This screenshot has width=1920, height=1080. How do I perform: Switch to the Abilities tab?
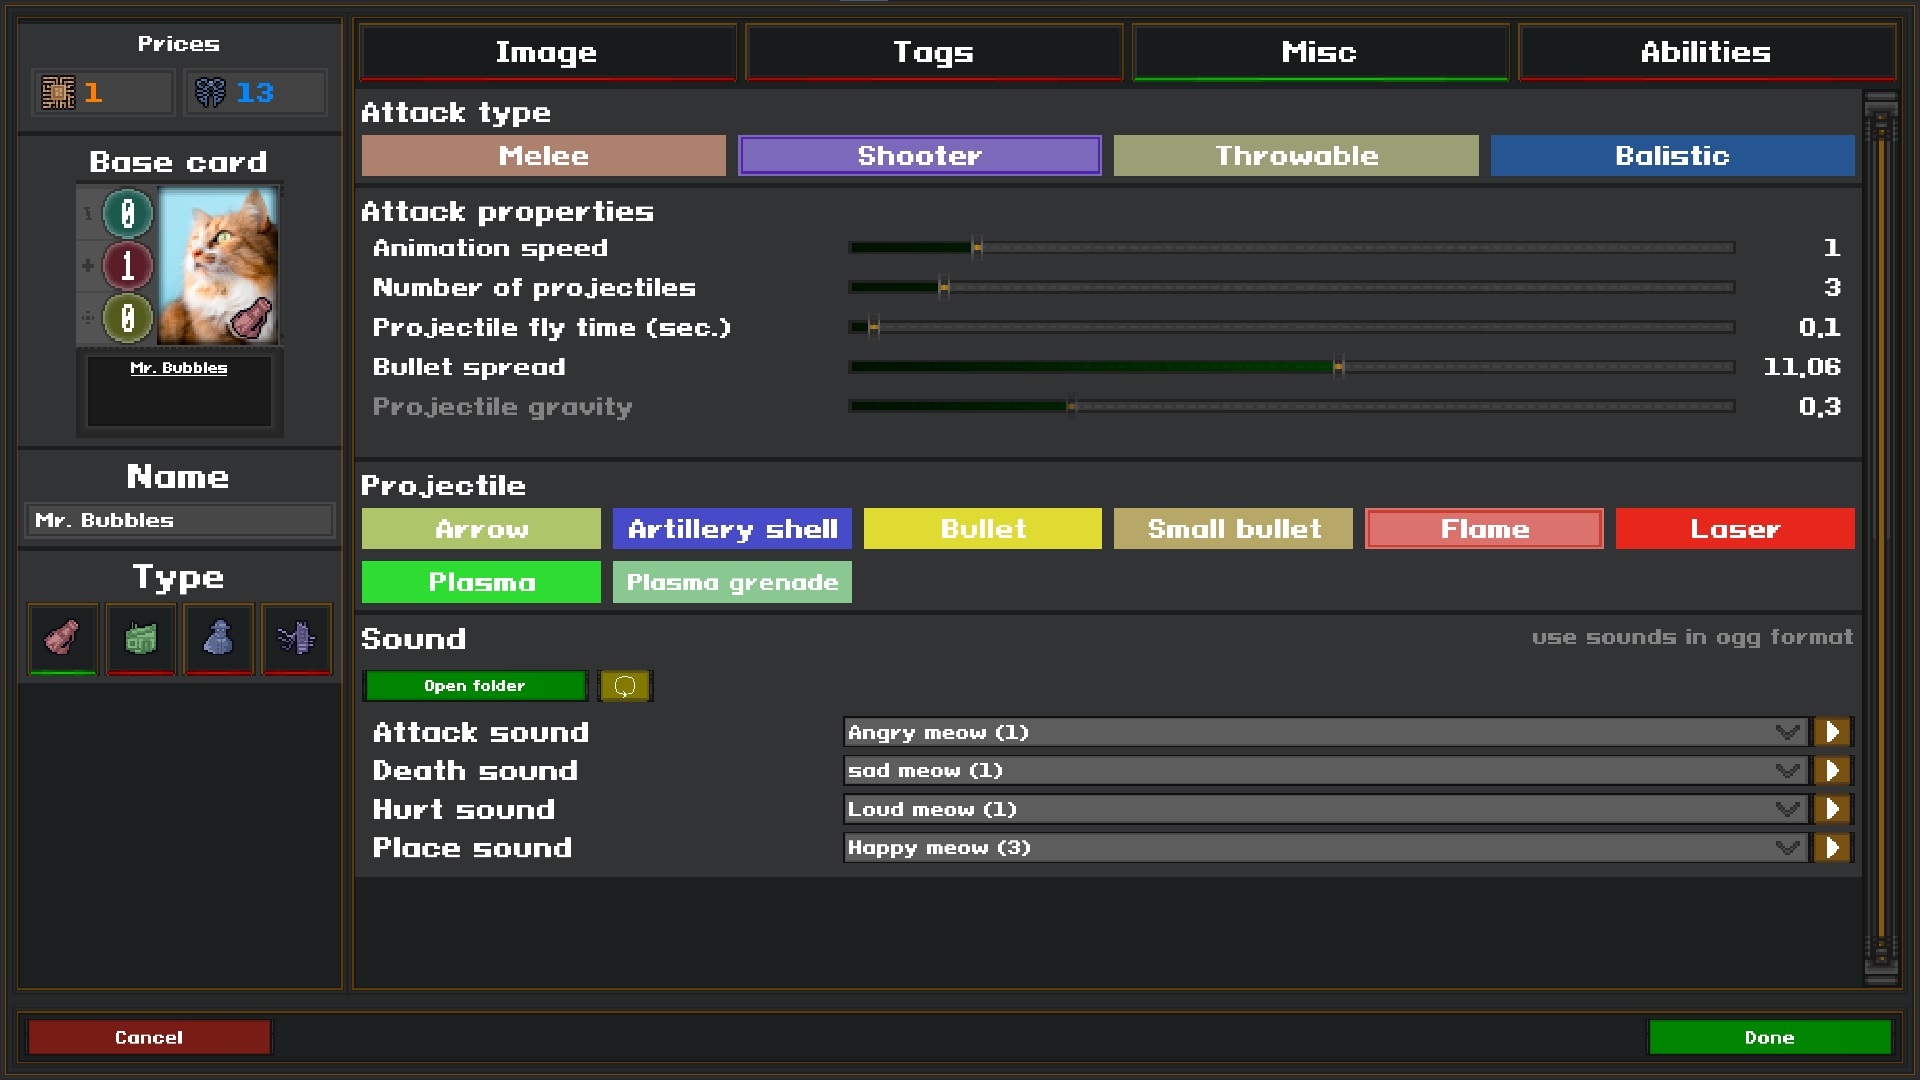(1706, 52)
